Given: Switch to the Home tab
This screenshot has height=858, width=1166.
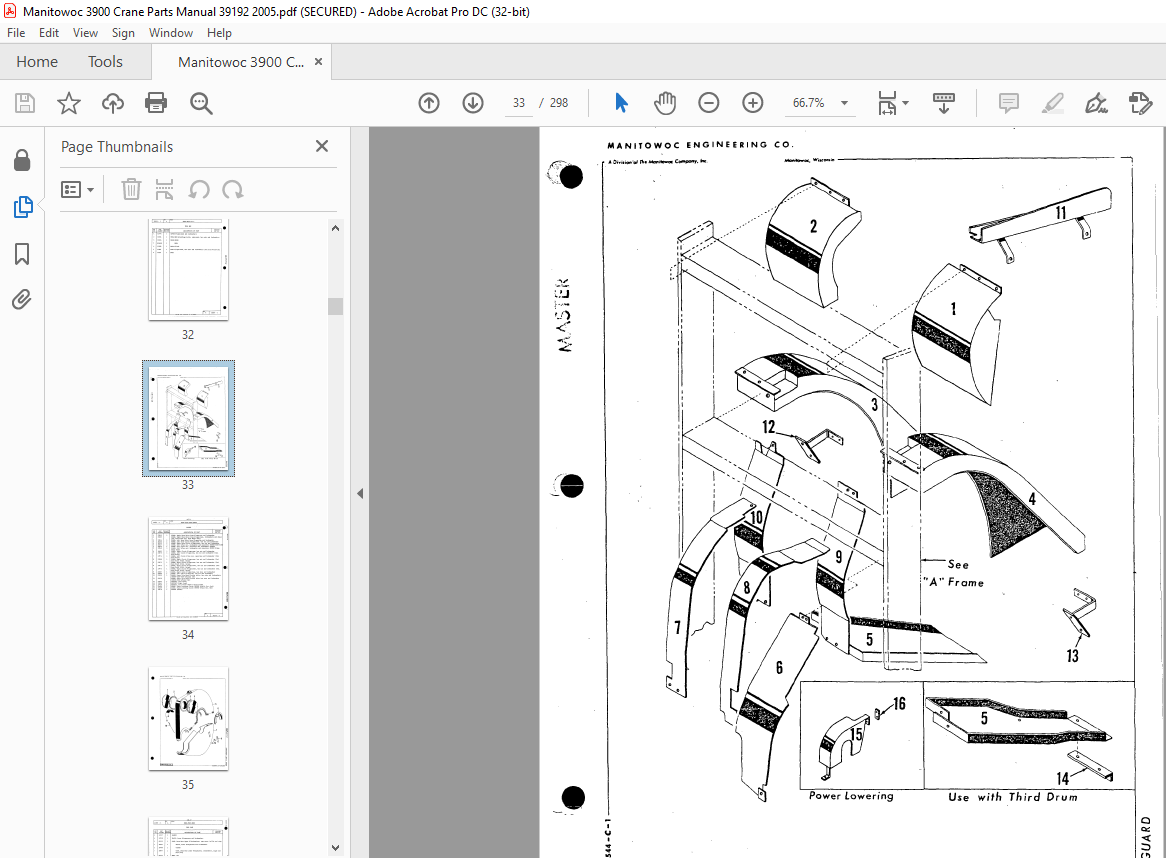Looking at the screenshot, I should pos(36,62).
